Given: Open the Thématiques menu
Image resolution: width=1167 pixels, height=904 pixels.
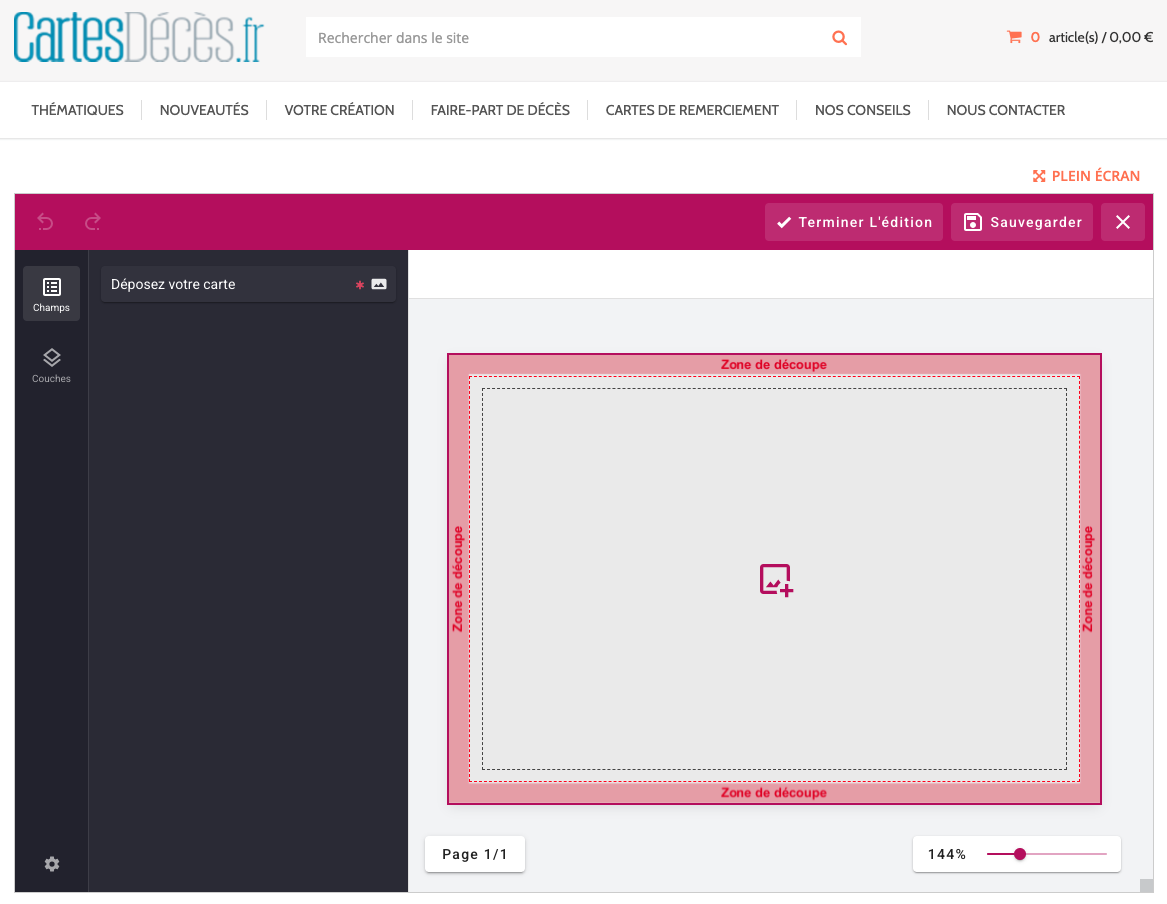Looking at the screenshot, I should click(x=78, y=110).
